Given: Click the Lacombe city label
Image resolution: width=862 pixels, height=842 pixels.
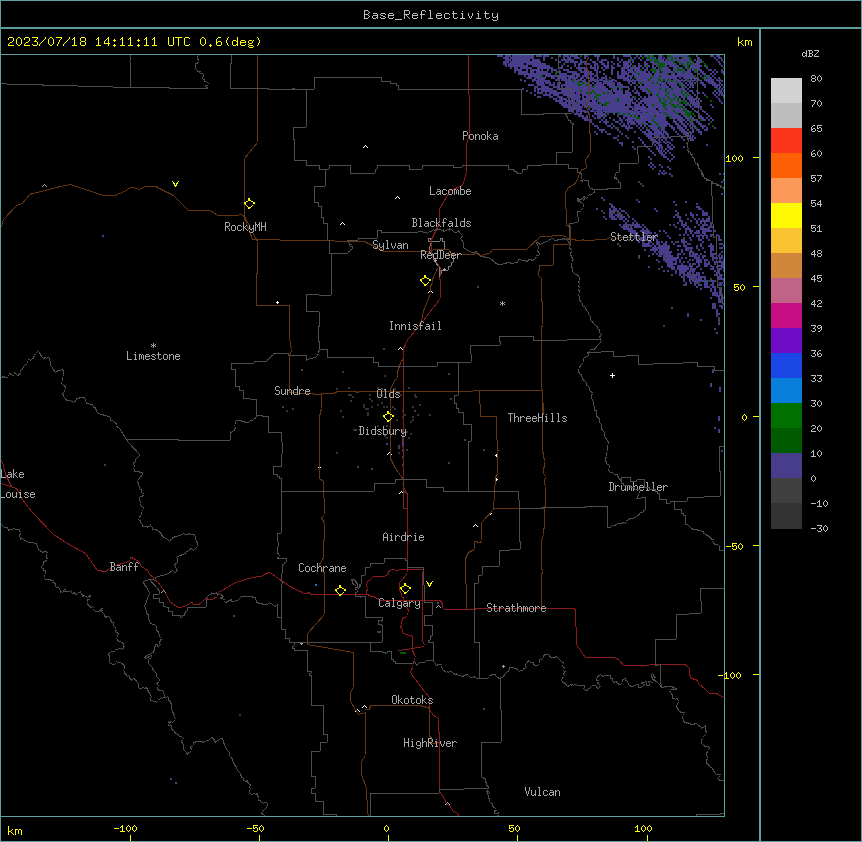Looking at the screenshot, I should (x=450, y=191).
